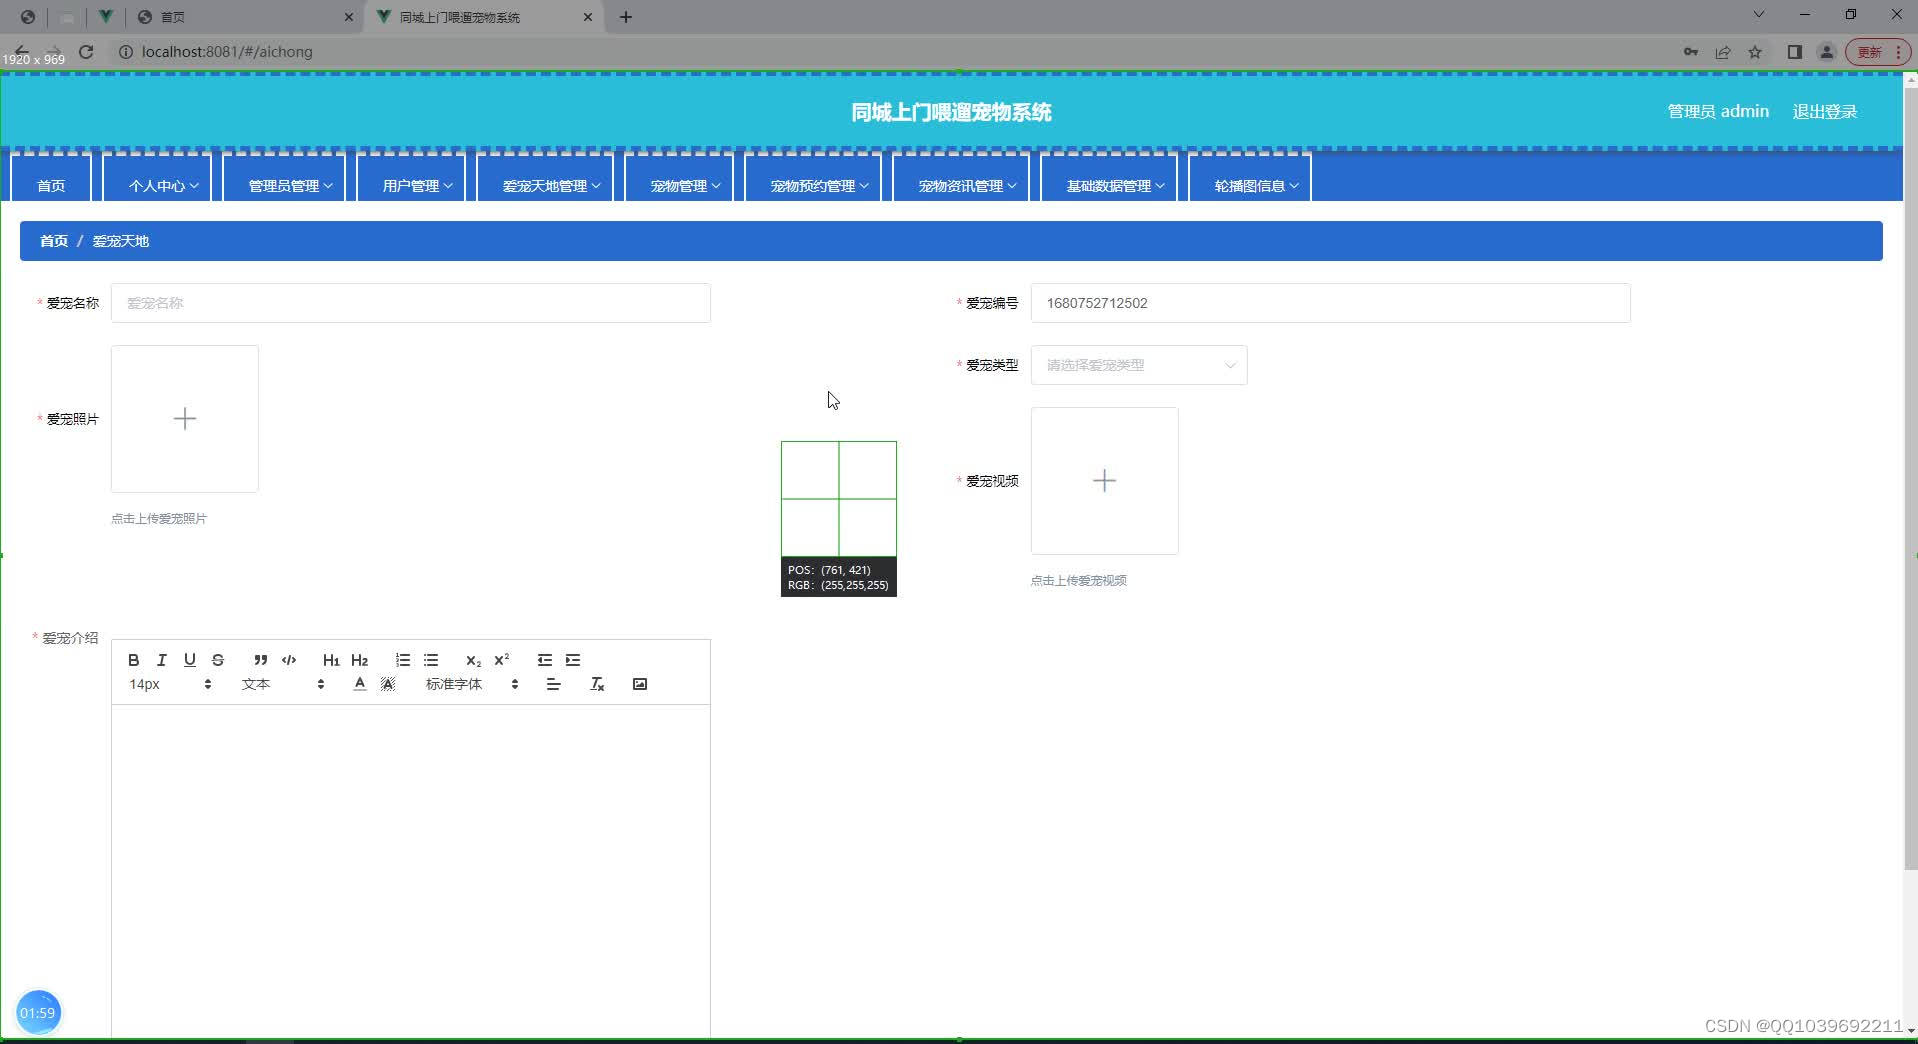
Task: Reload the page
Action: pyautogui.click(x=86, y=52)
